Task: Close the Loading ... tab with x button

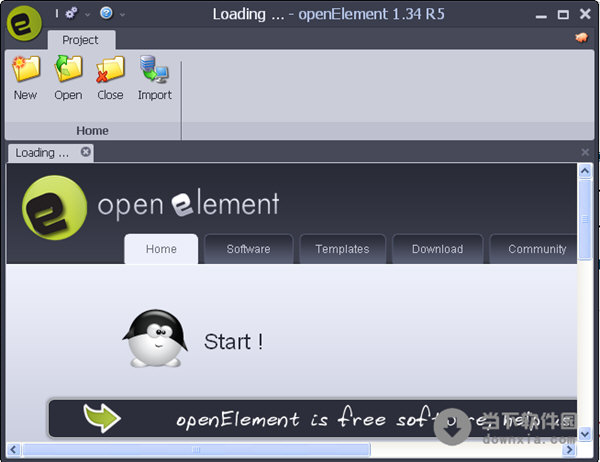Action: 86,152
